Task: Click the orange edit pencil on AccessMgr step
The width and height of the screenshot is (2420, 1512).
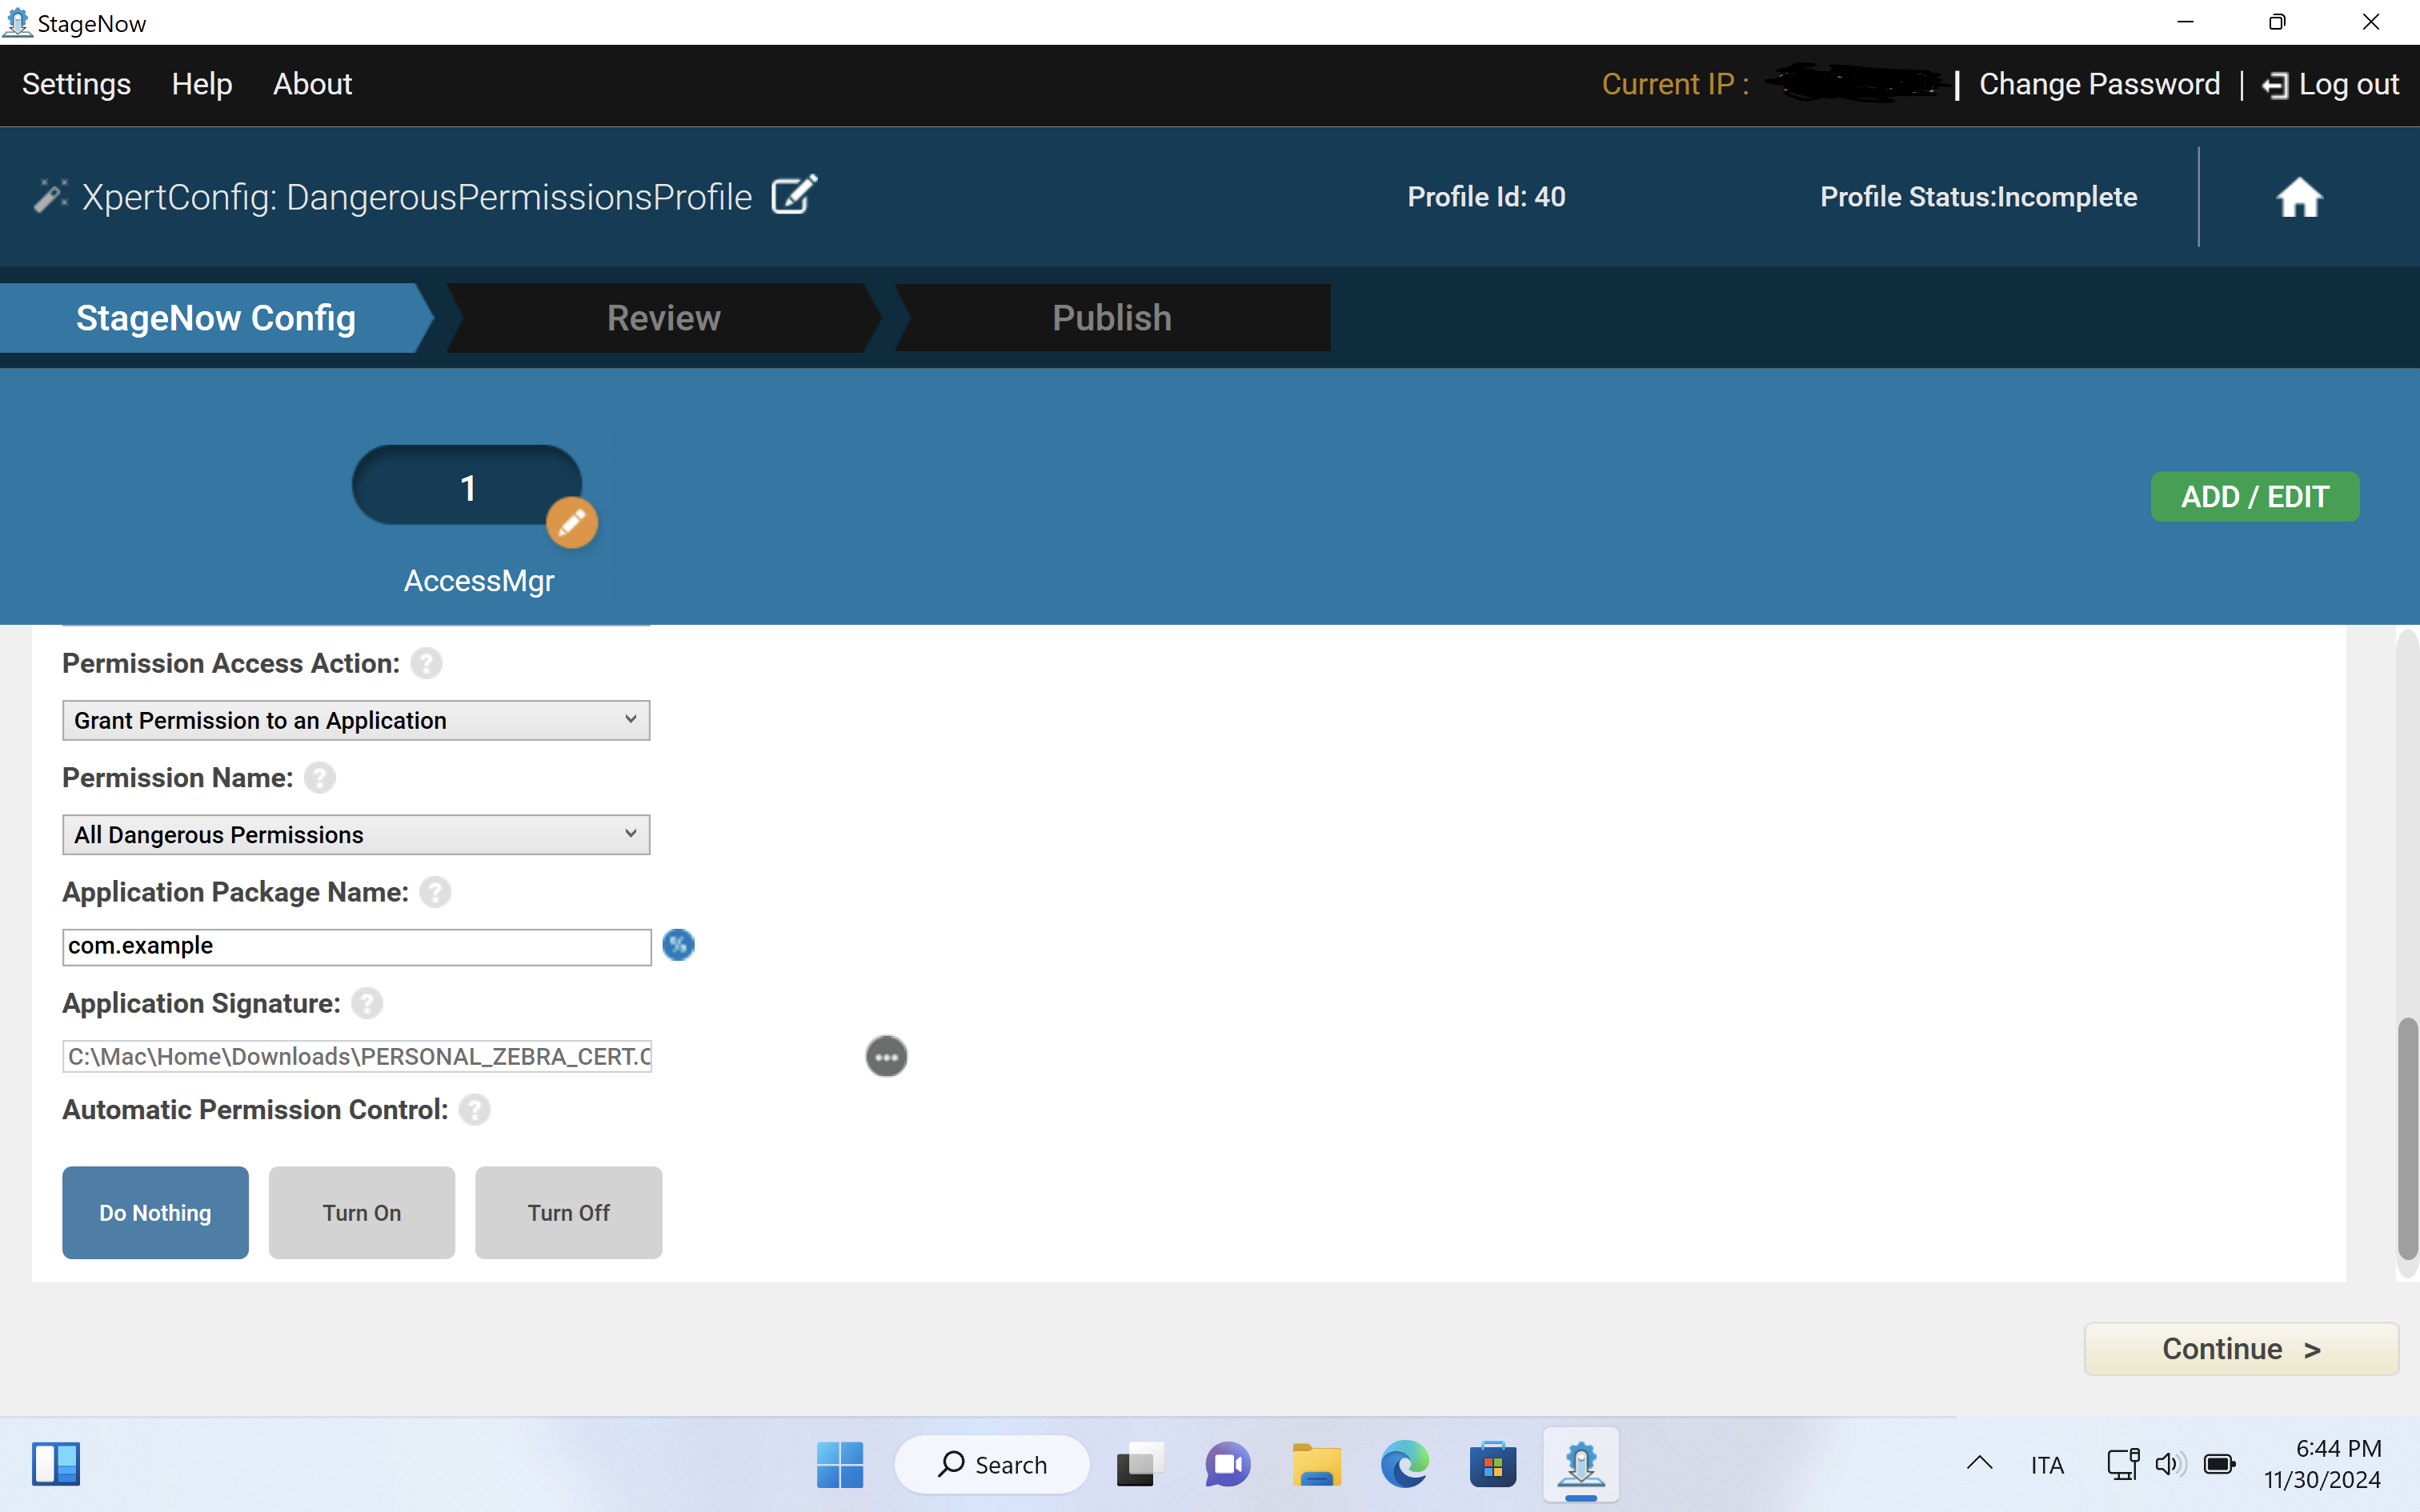Action: tap(572, 522)
